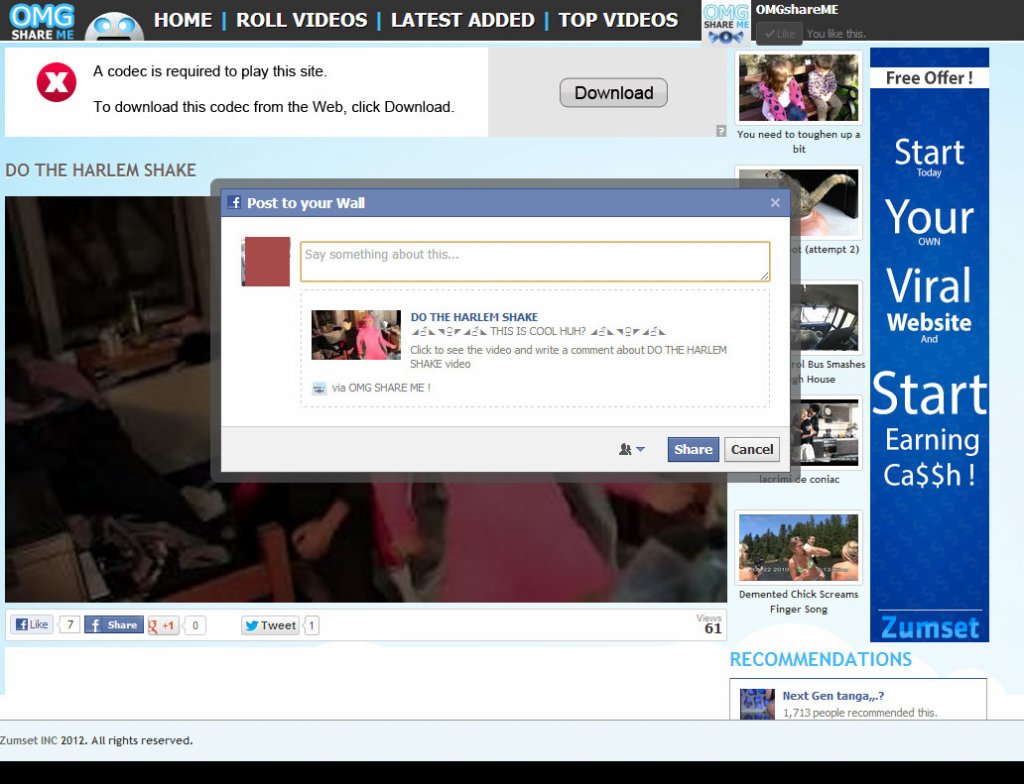This screenshot has width=1024, height=784.
Task: Click 'via OMG SHARE ME !' text
Action: click(381, 388)
